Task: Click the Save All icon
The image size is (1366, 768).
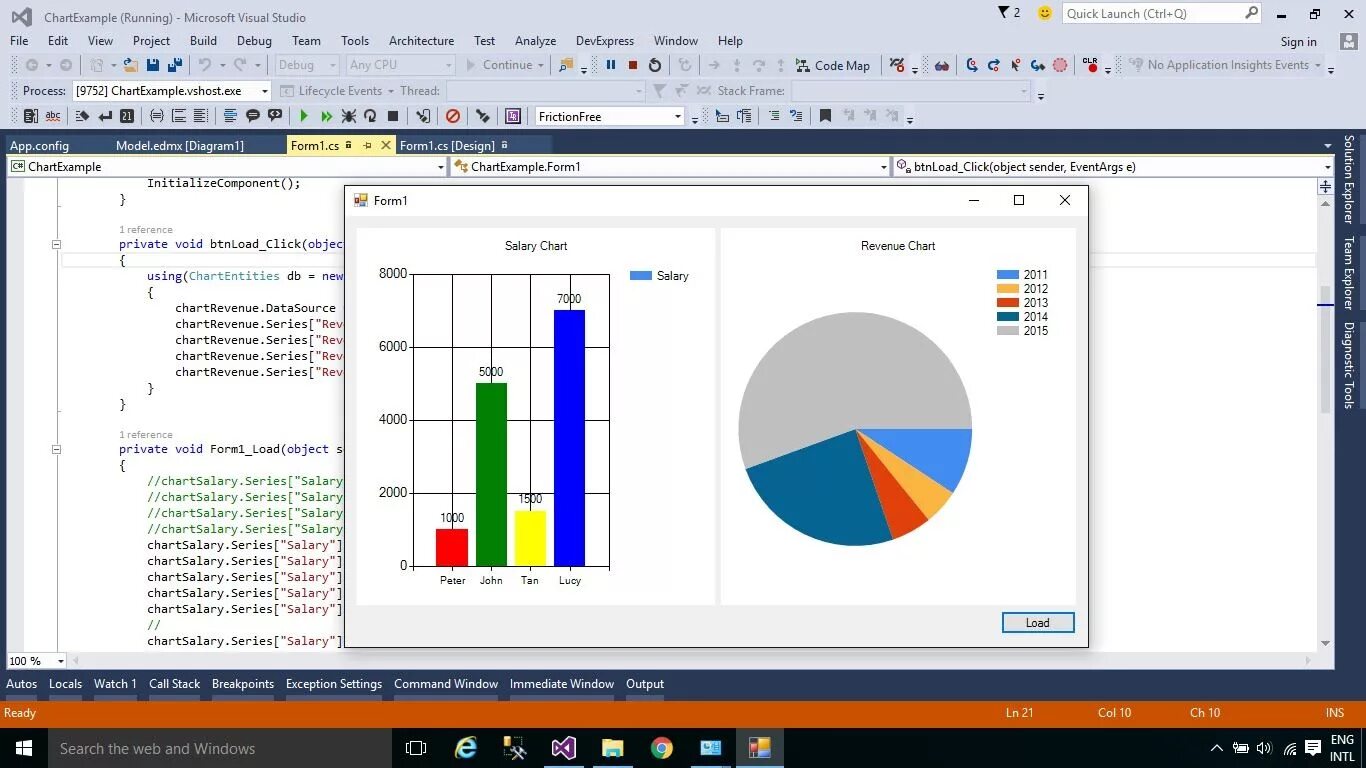Action: 175,65
